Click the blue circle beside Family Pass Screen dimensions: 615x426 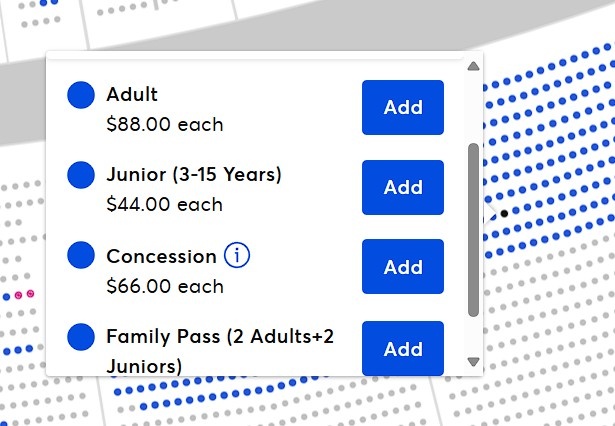tap(81, 337)
